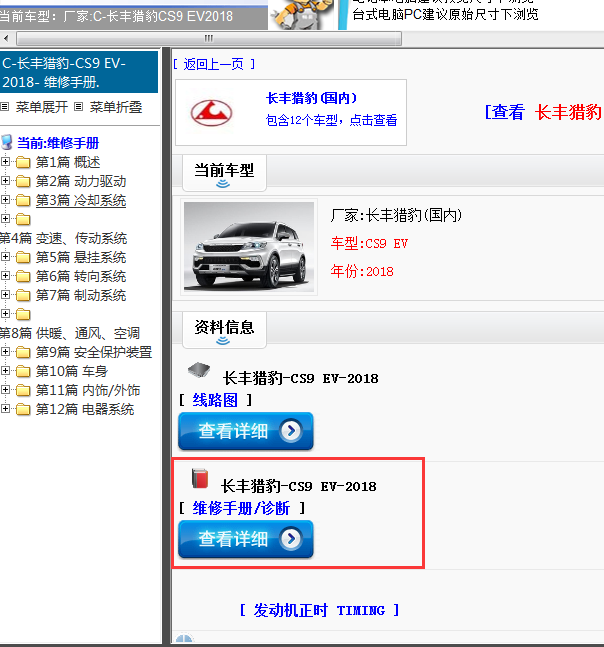Expand the 第5篇 悬挂系统 tree node

pos(5,257)
